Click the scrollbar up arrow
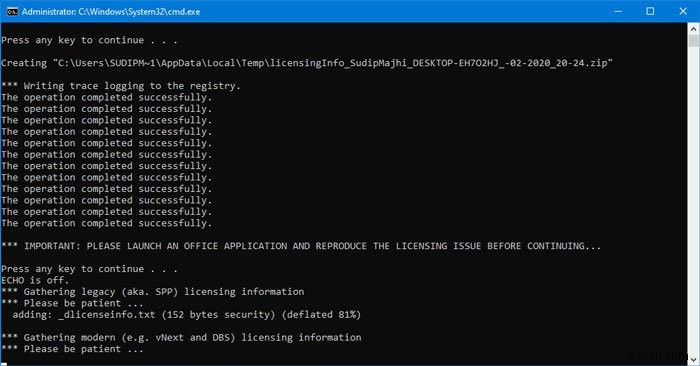 click(x=693, y=29)
